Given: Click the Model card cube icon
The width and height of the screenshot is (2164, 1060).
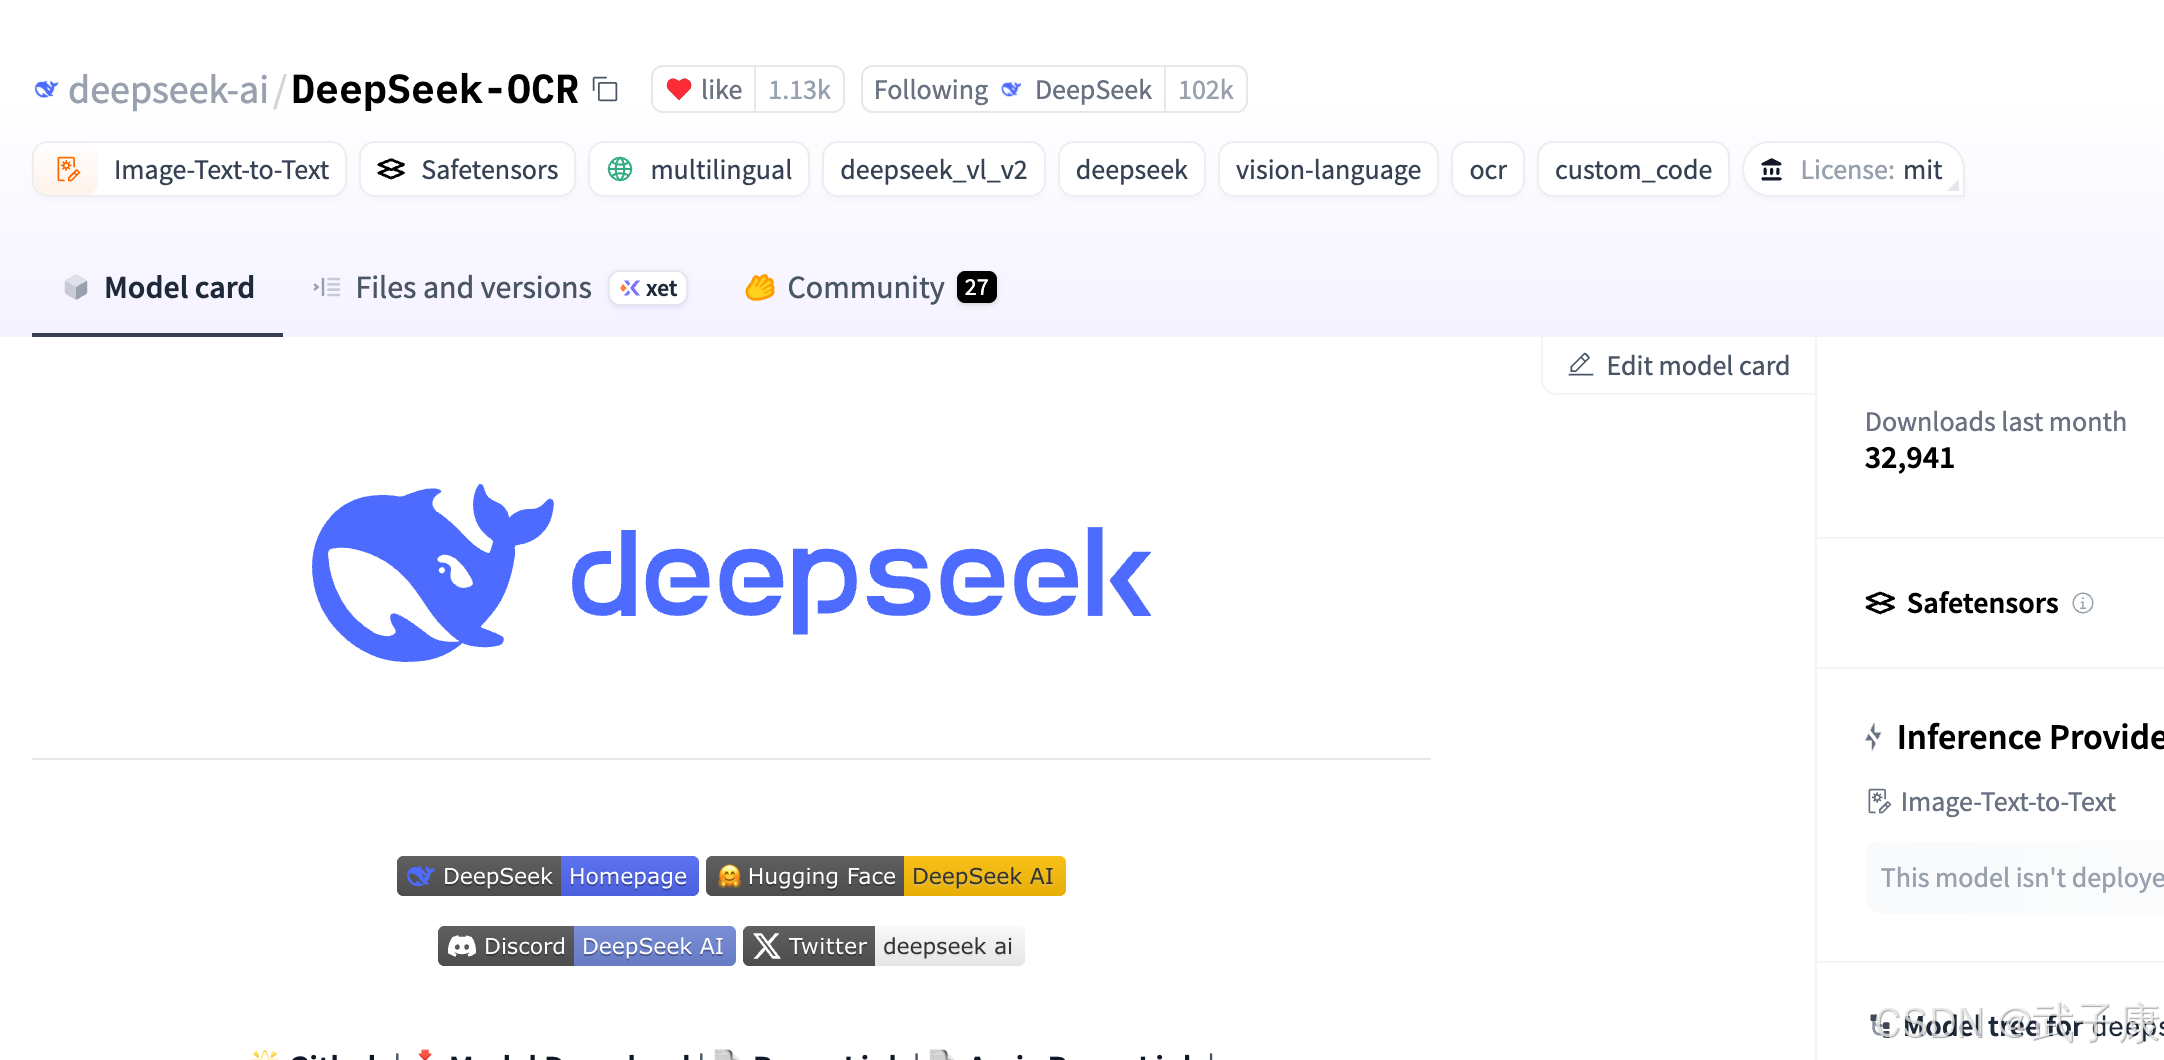Looking at the screenshot, I should click(76, 288).
